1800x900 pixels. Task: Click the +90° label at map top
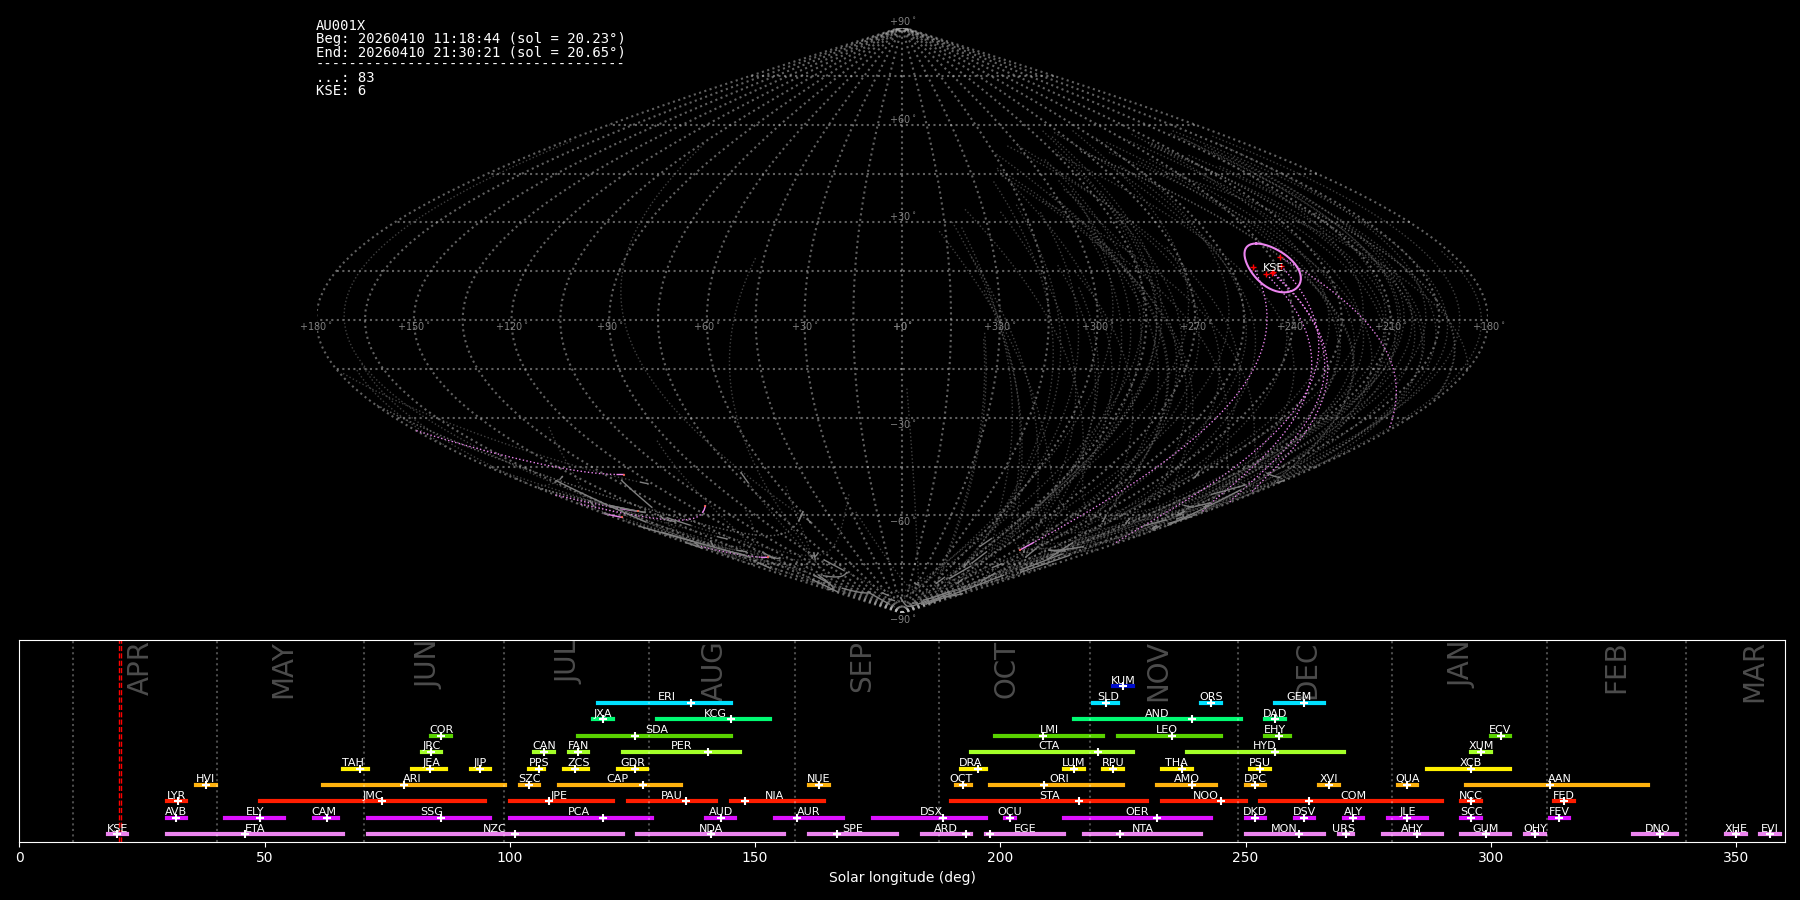pyautogui.click(x=902, y=22)
